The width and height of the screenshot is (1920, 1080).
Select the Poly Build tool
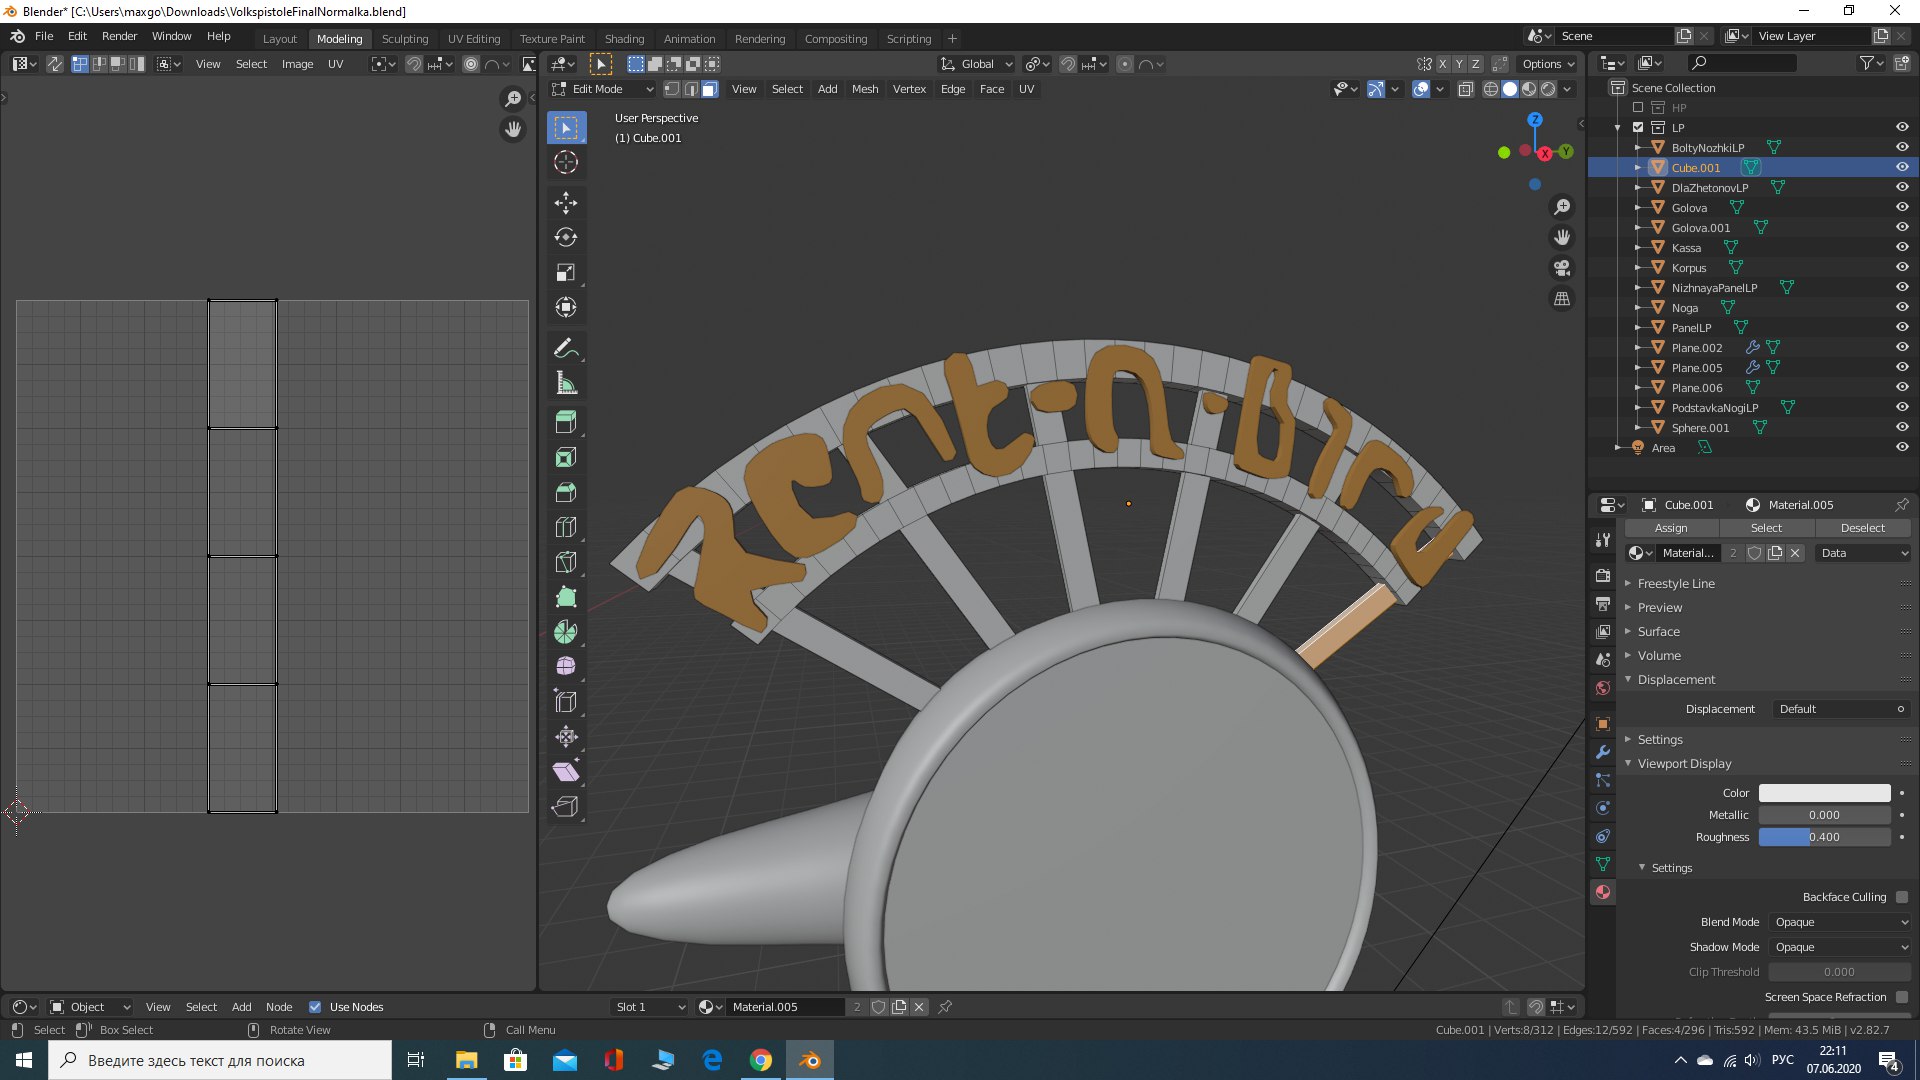pyautogui.click(x=566, y=598)
